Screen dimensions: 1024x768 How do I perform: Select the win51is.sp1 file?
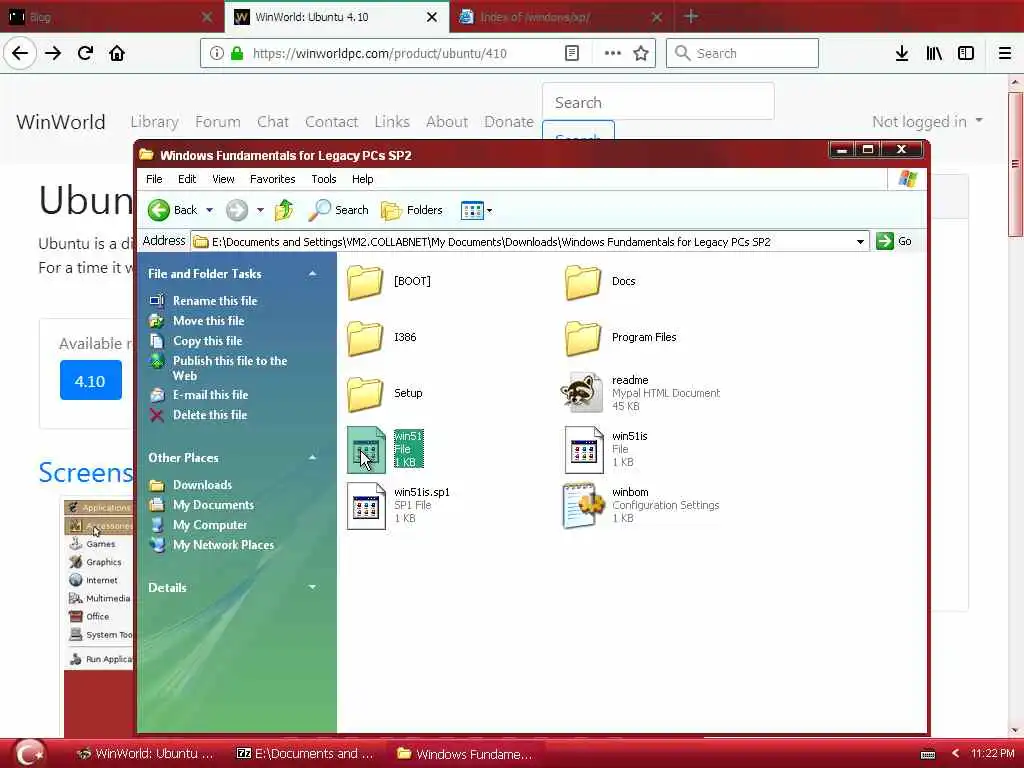(398, 505)
